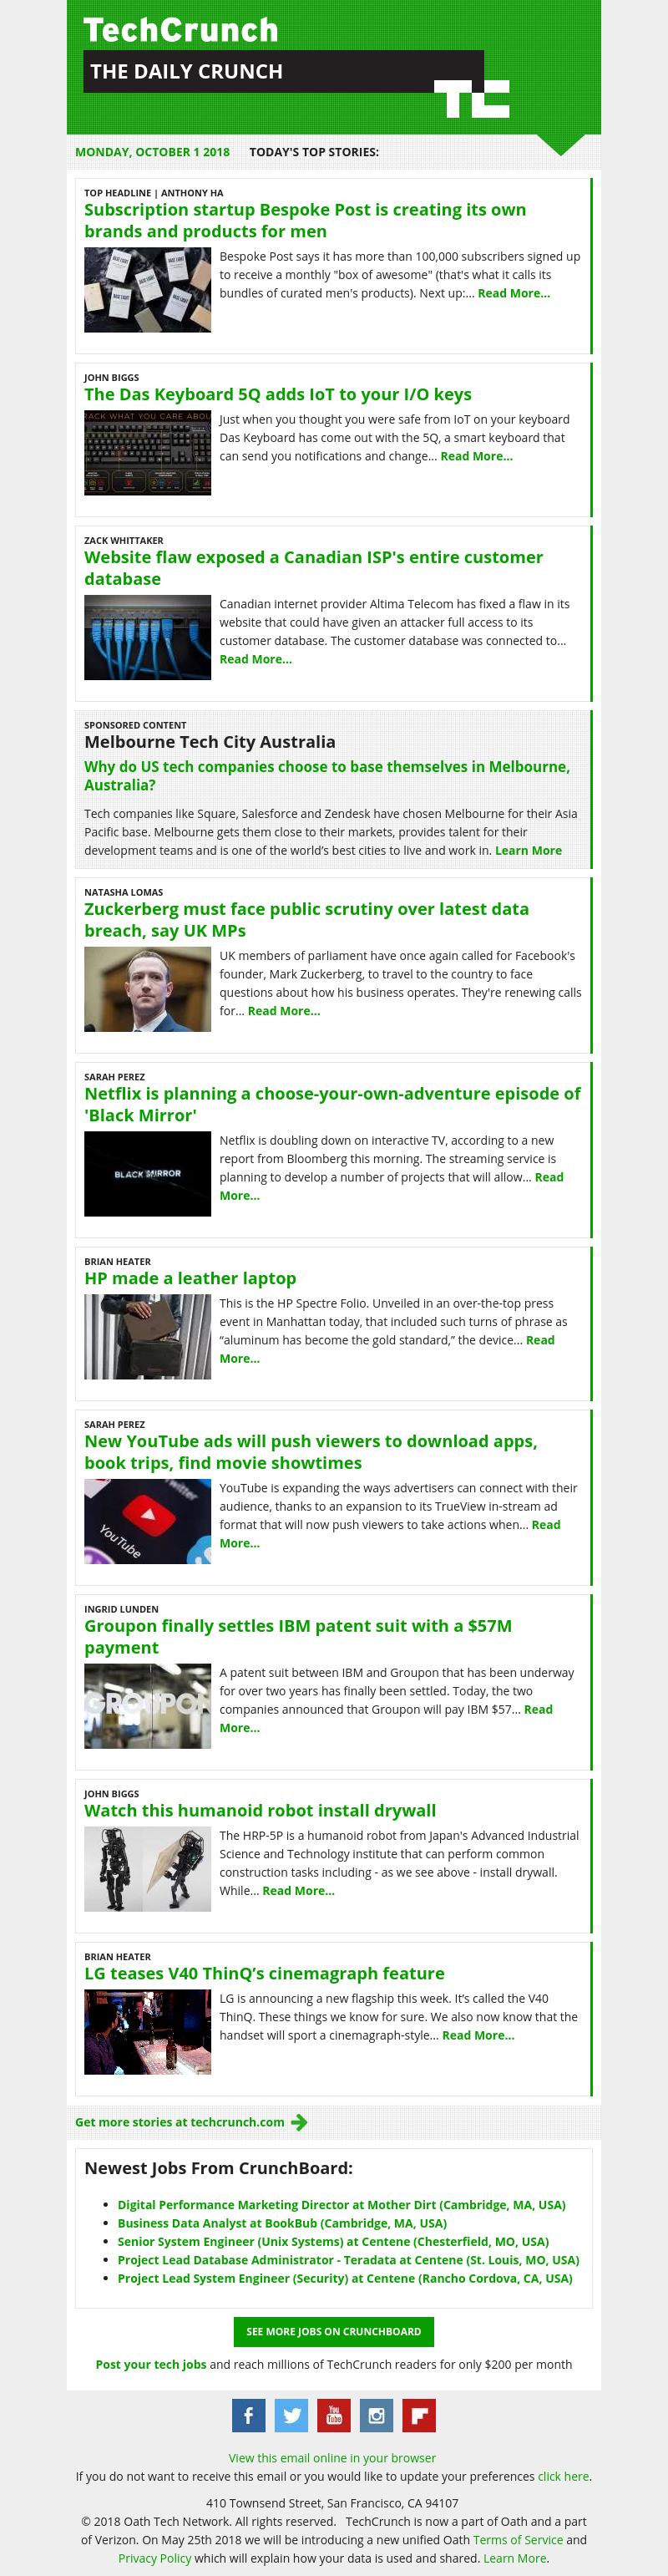Screen dimensions: 668x2576
Task: Open the Flipboard social icon
Action: coord(419,2415)
